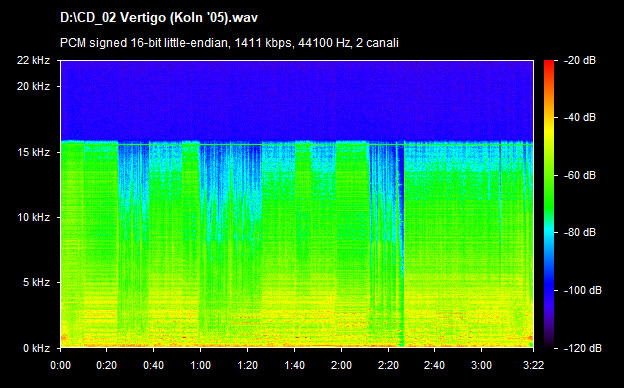Screen dimensions: 624x388
Task: Select the 1:00 time marker
Action: point(200,365)
